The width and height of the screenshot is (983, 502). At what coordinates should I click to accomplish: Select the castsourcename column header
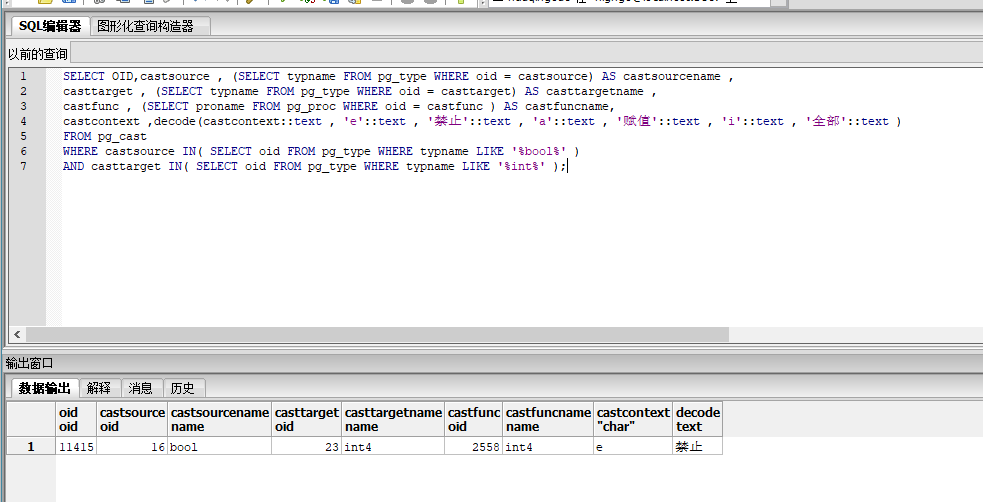pos(219,419)
